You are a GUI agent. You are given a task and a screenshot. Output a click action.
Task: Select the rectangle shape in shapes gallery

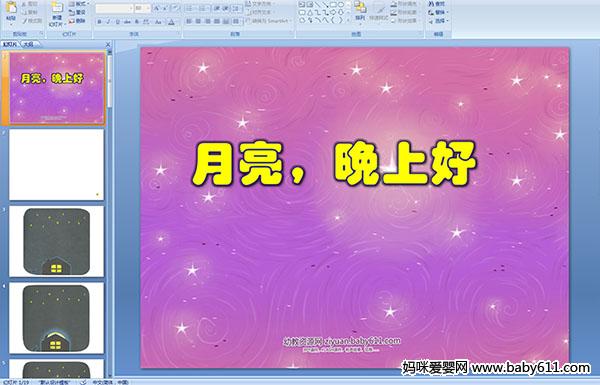[x=333, y=4]
